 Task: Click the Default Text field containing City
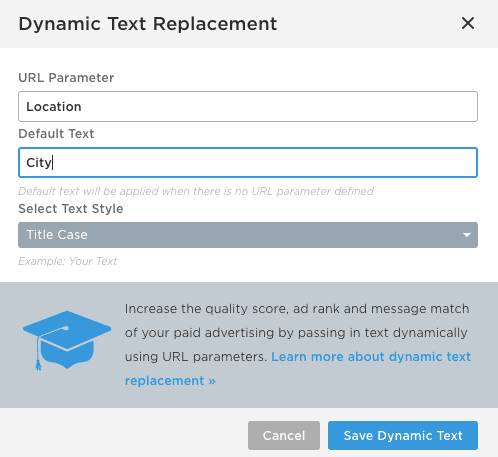(248, 162)
